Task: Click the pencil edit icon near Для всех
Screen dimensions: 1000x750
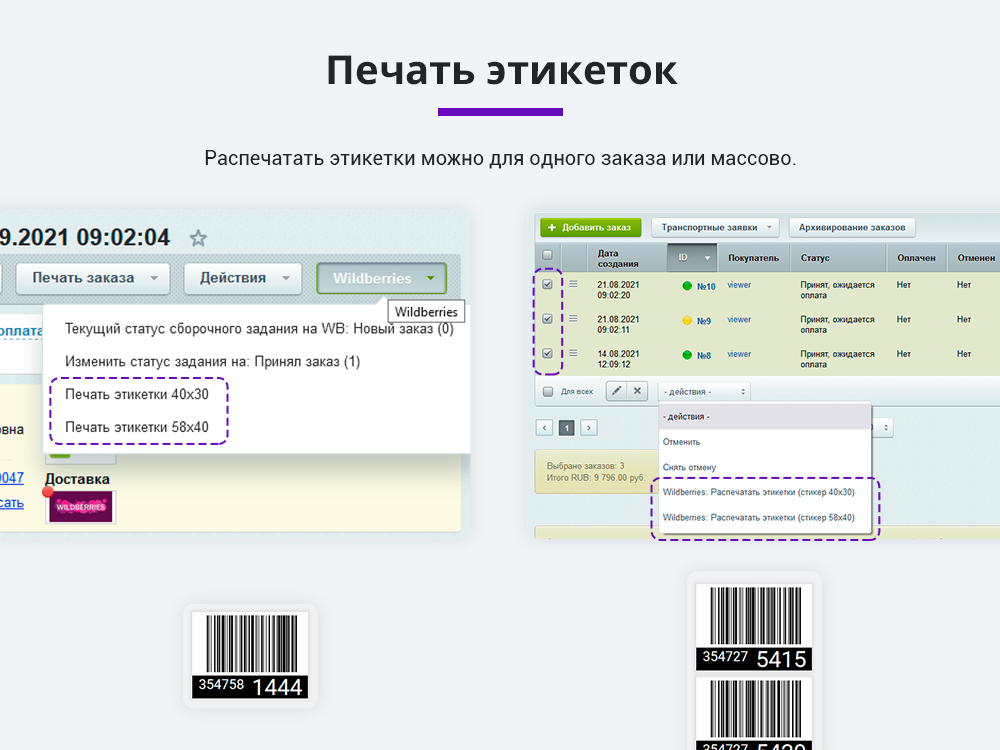Action: tap(617, 391)
